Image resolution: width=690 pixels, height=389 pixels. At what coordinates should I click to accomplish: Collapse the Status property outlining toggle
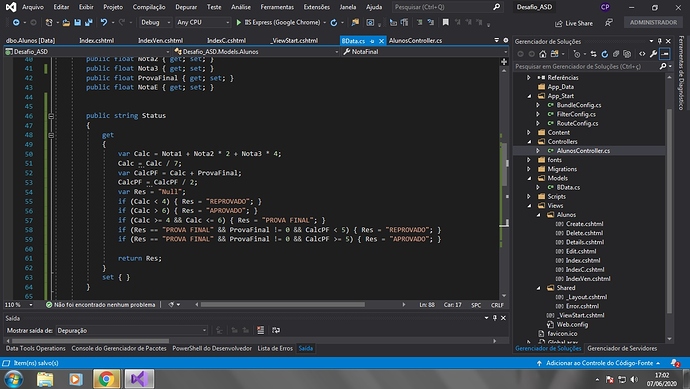pyautogui.click(x=51, y=116)
